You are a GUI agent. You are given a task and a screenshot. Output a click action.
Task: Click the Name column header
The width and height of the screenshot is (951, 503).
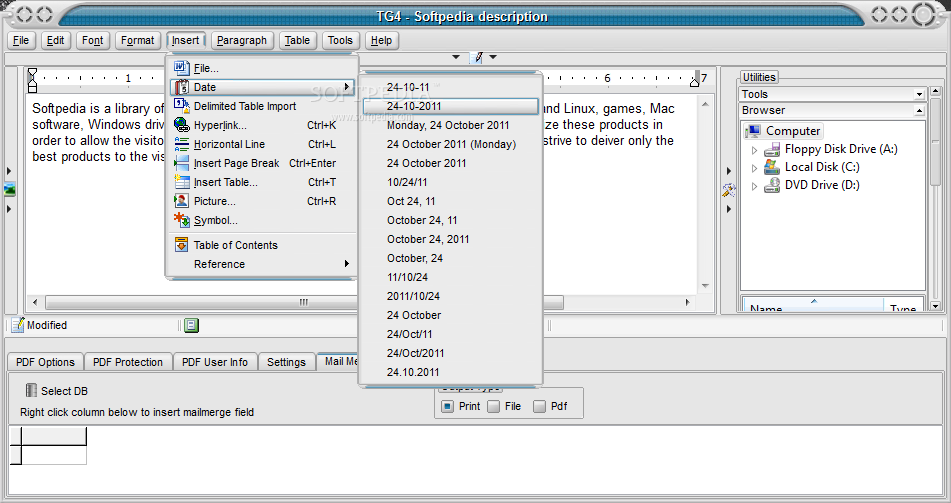(x=813, y=305)
